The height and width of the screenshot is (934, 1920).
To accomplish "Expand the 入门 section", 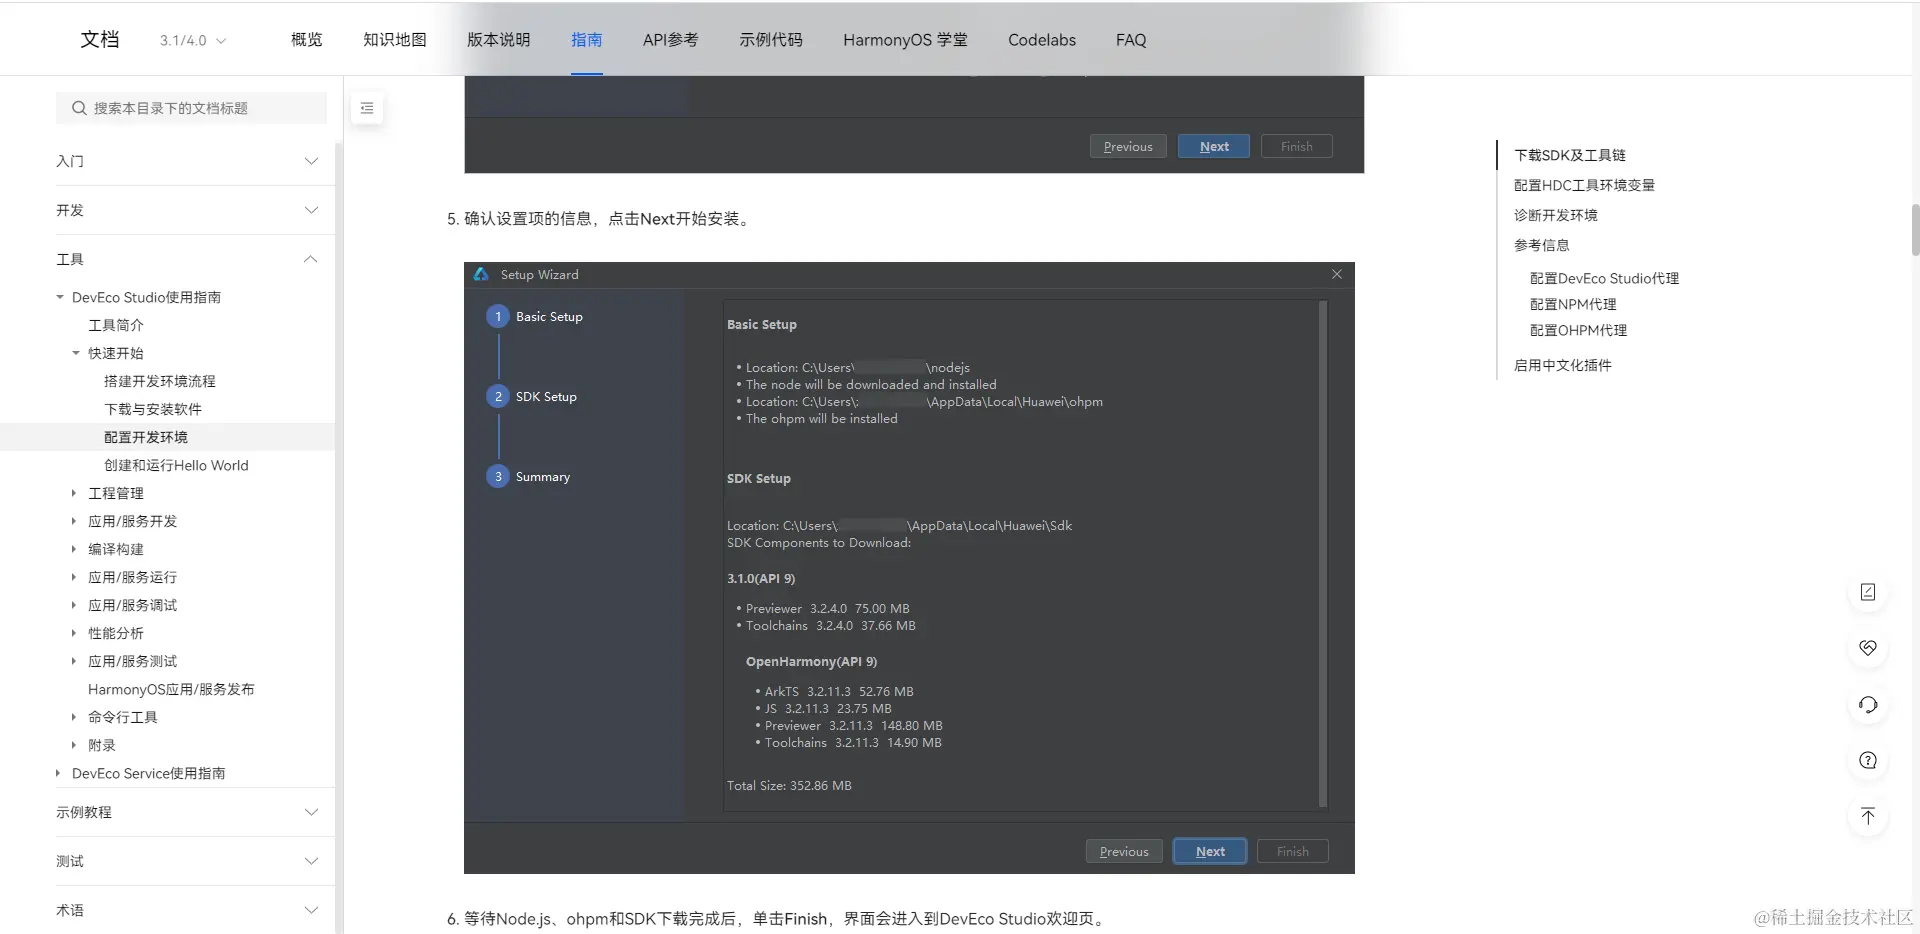I will click(x=187, y=161).
